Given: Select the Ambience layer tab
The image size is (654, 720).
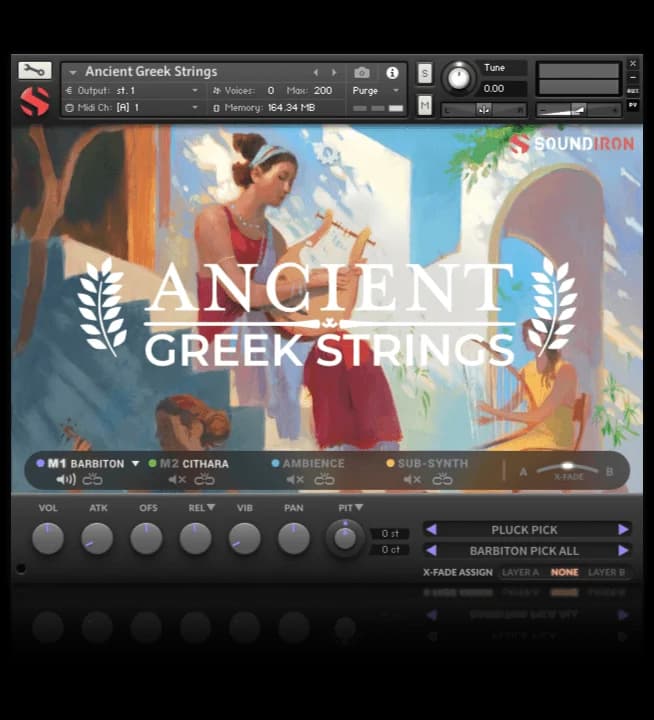Looking at the screenshot, I should click(x=313, y=463).
